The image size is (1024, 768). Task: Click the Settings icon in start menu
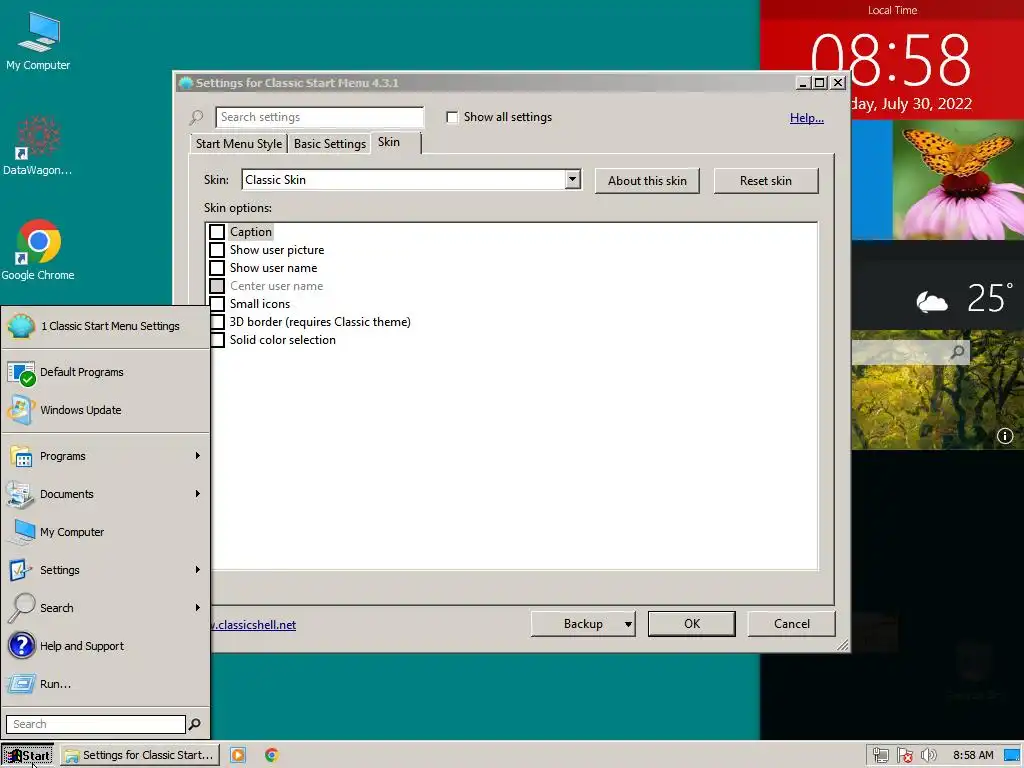tap(20, 570)
